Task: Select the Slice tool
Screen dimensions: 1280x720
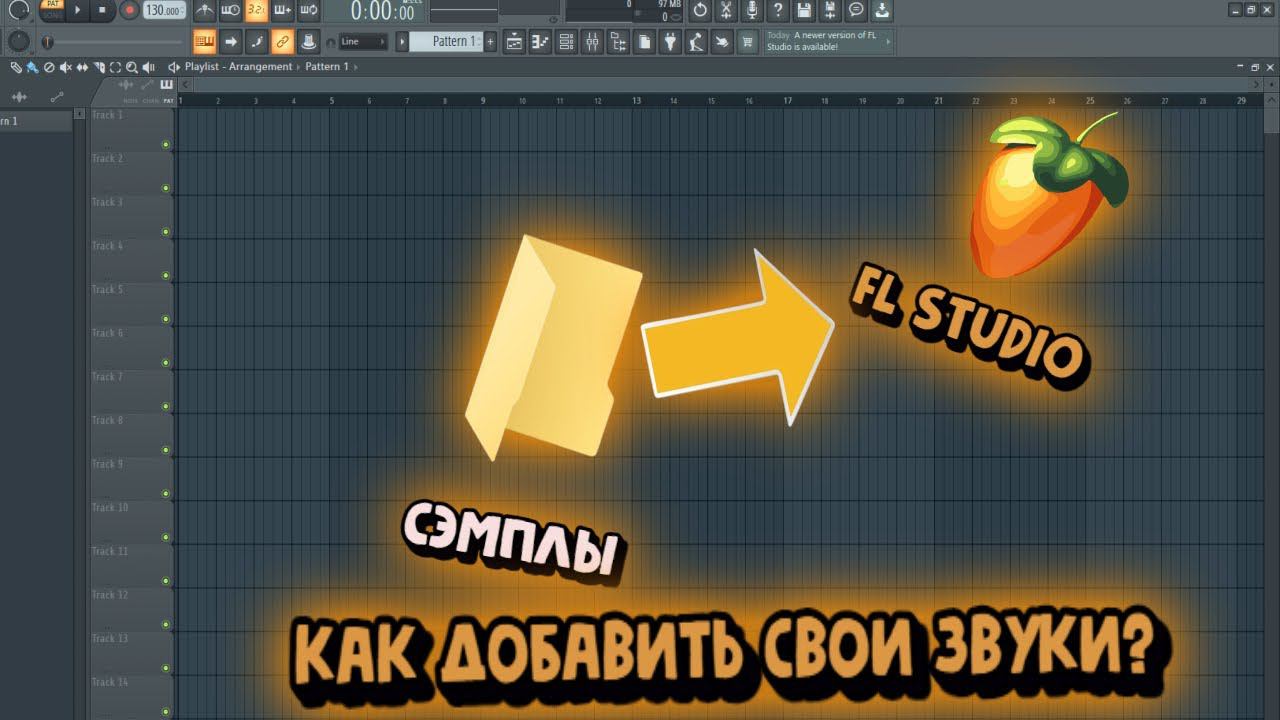Action: point(99,67)
